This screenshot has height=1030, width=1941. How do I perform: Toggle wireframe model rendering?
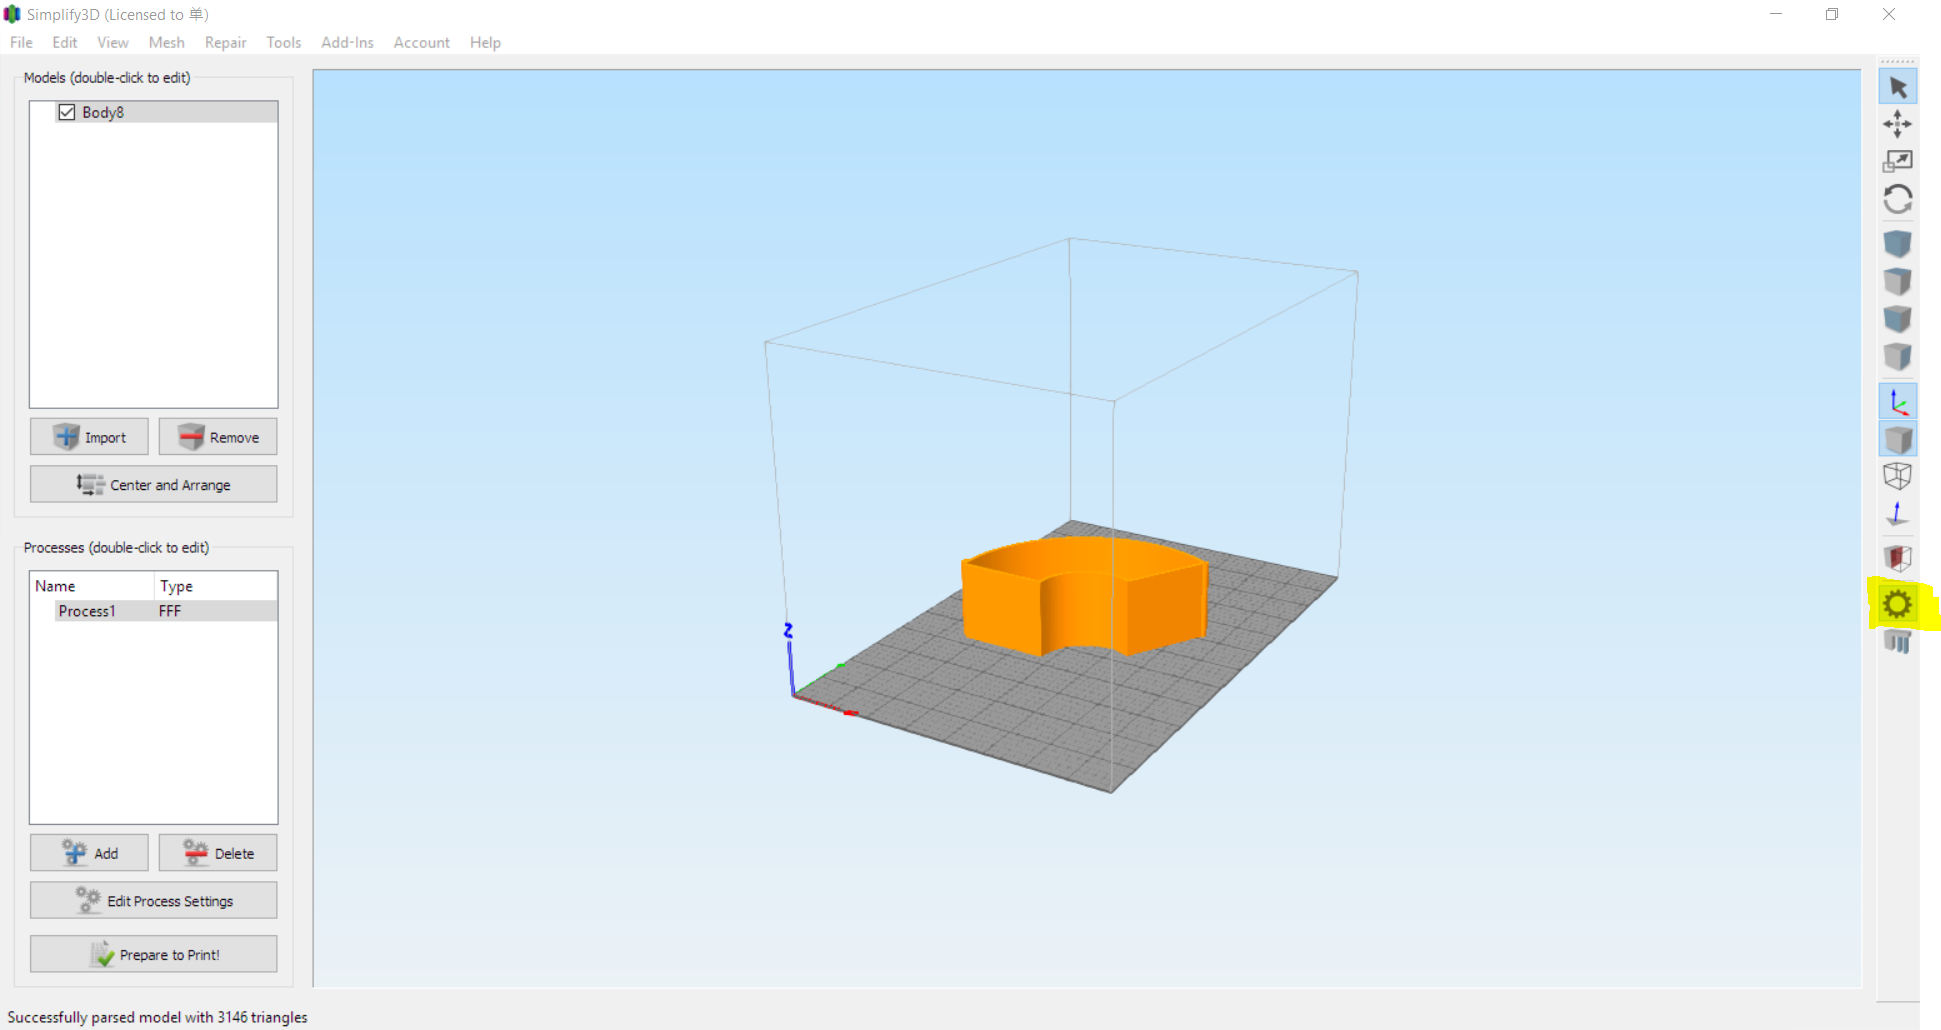(1897, 476)
